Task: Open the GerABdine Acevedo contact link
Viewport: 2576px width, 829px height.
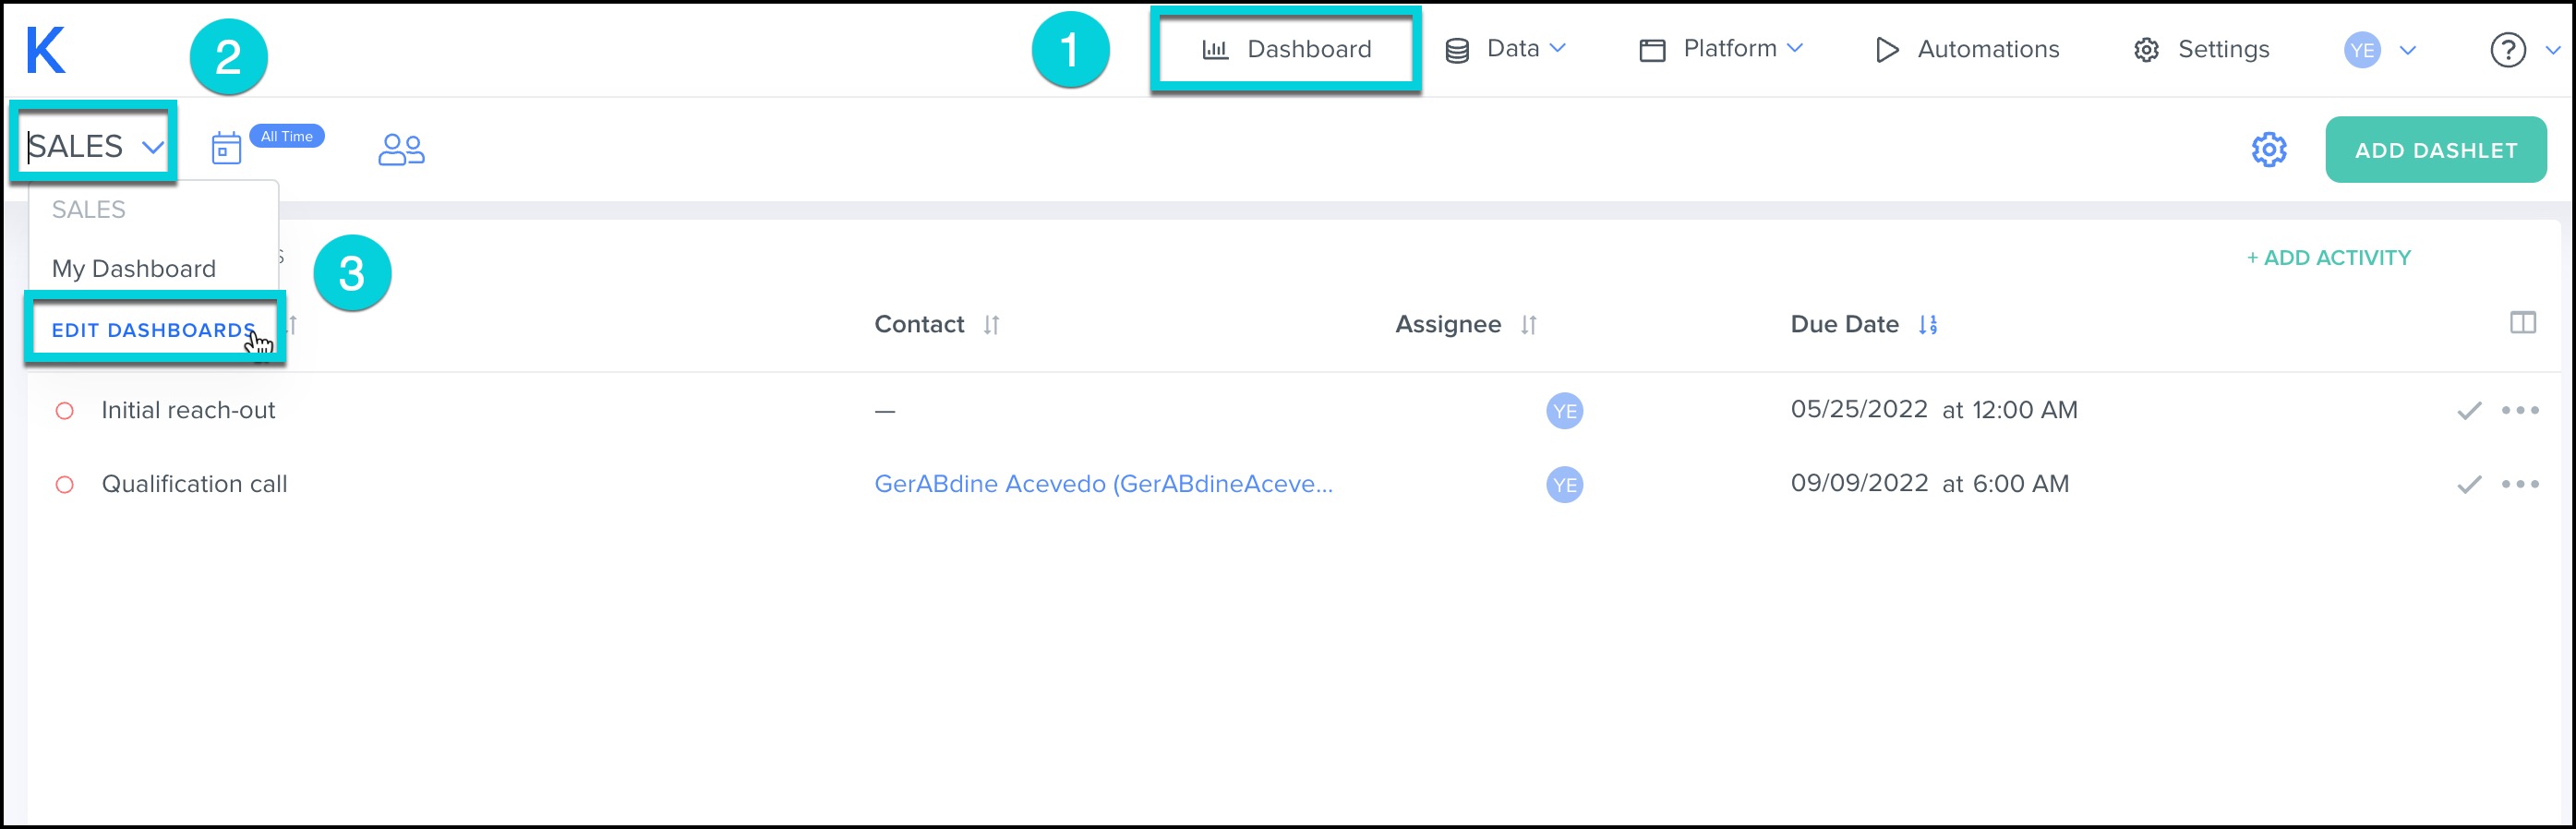Action: pos(1103,484)
